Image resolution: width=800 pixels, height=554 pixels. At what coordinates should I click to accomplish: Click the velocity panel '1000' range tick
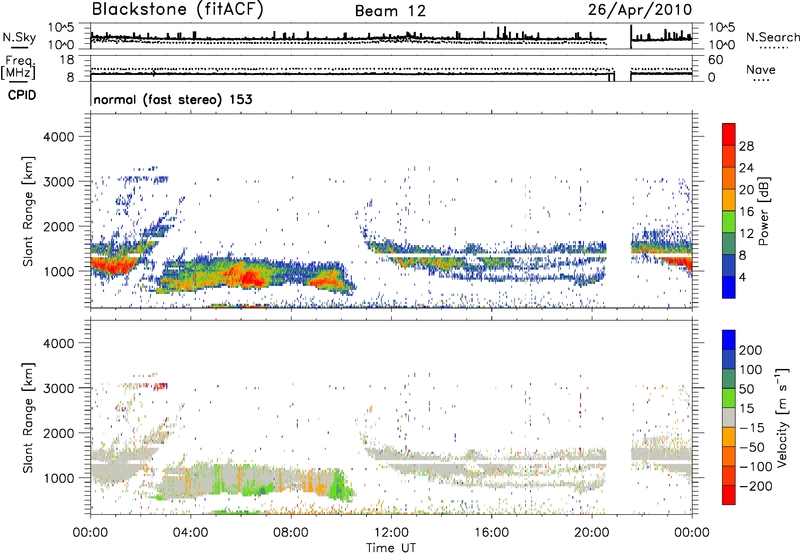pyautogui.click(x=58, y=478)
